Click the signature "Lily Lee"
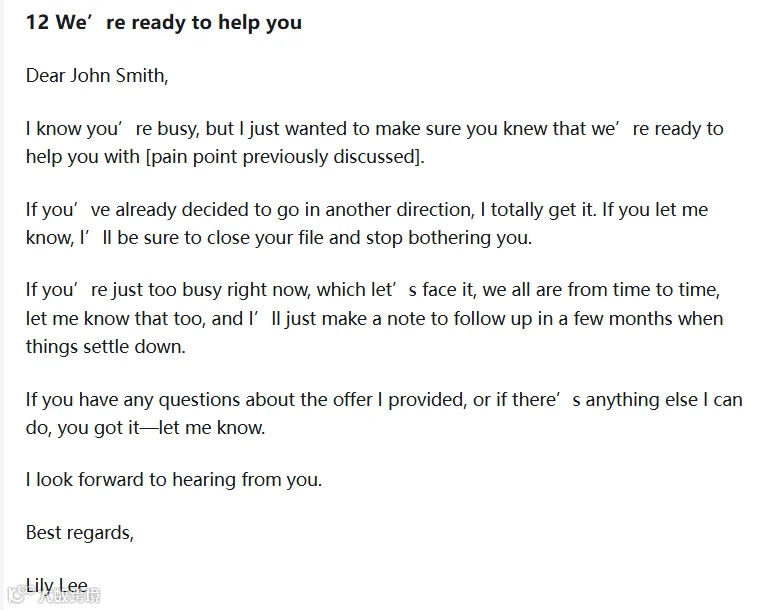The width and height of the screenshot is (762, 610). (x=57, y=585)
